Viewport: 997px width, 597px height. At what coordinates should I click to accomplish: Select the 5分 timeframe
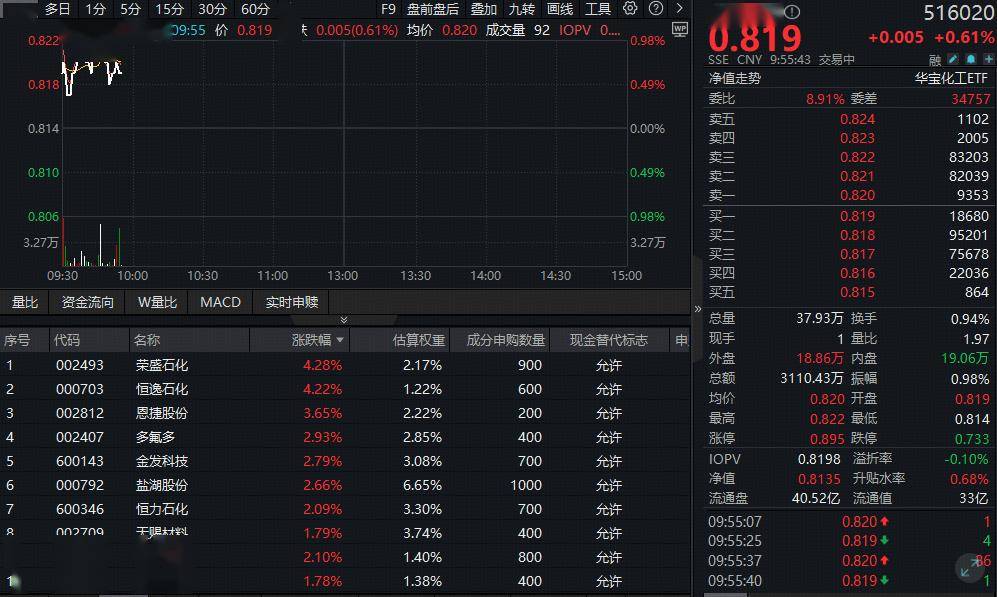[130, 9]
